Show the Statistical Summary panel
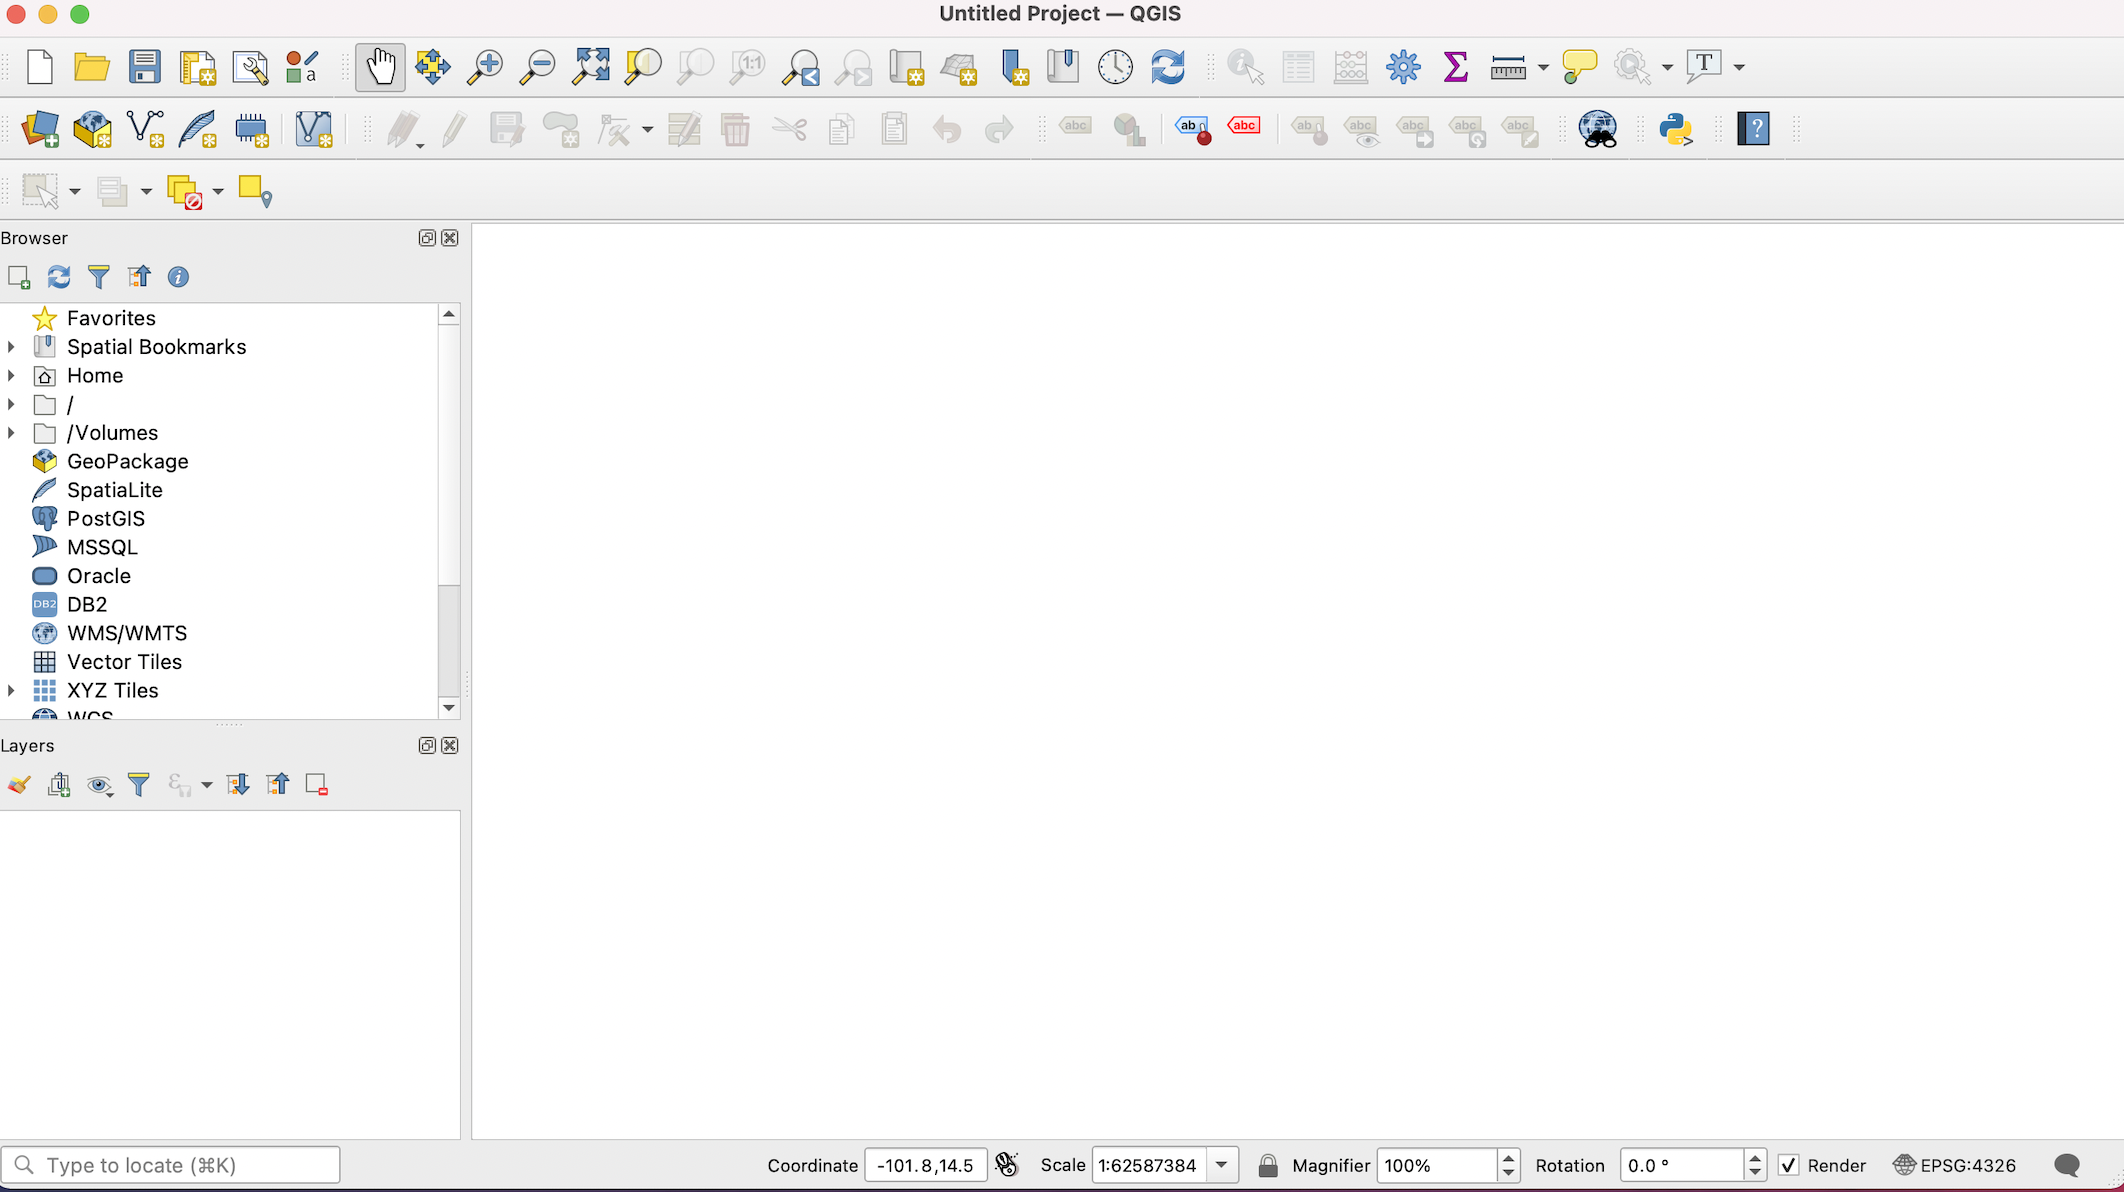The height and width of the screenshot is (1192, 2124). tap(1455, 66)
